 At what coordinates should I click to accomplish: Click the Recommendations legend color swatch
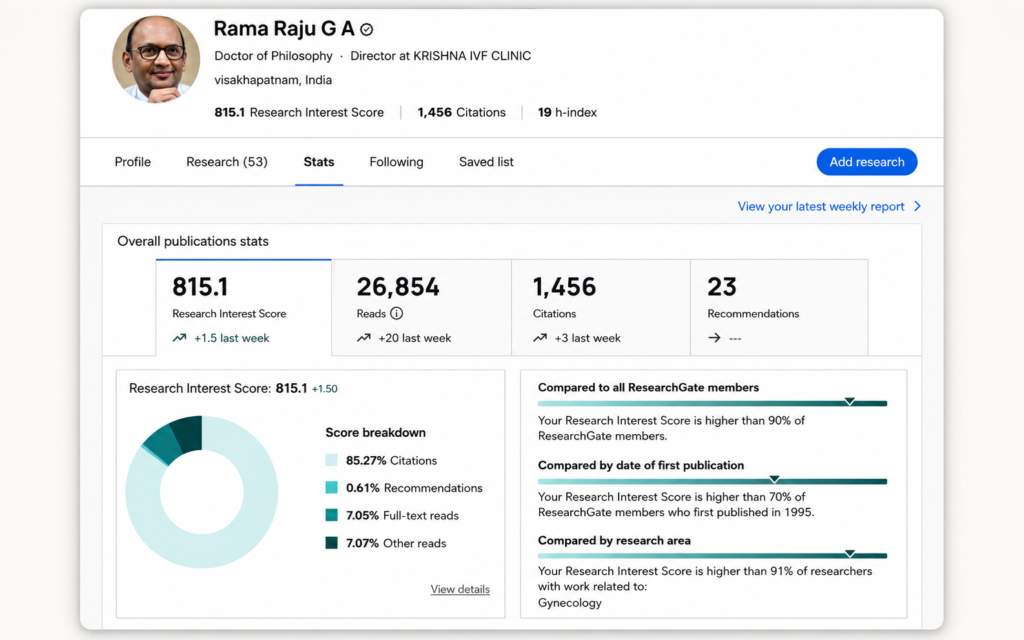pos(331,488)
